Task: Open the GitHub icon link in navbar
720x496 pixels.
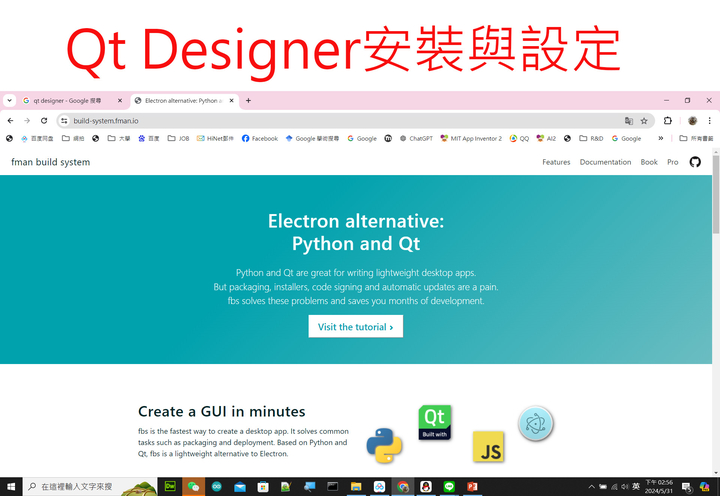Action: 695,162
